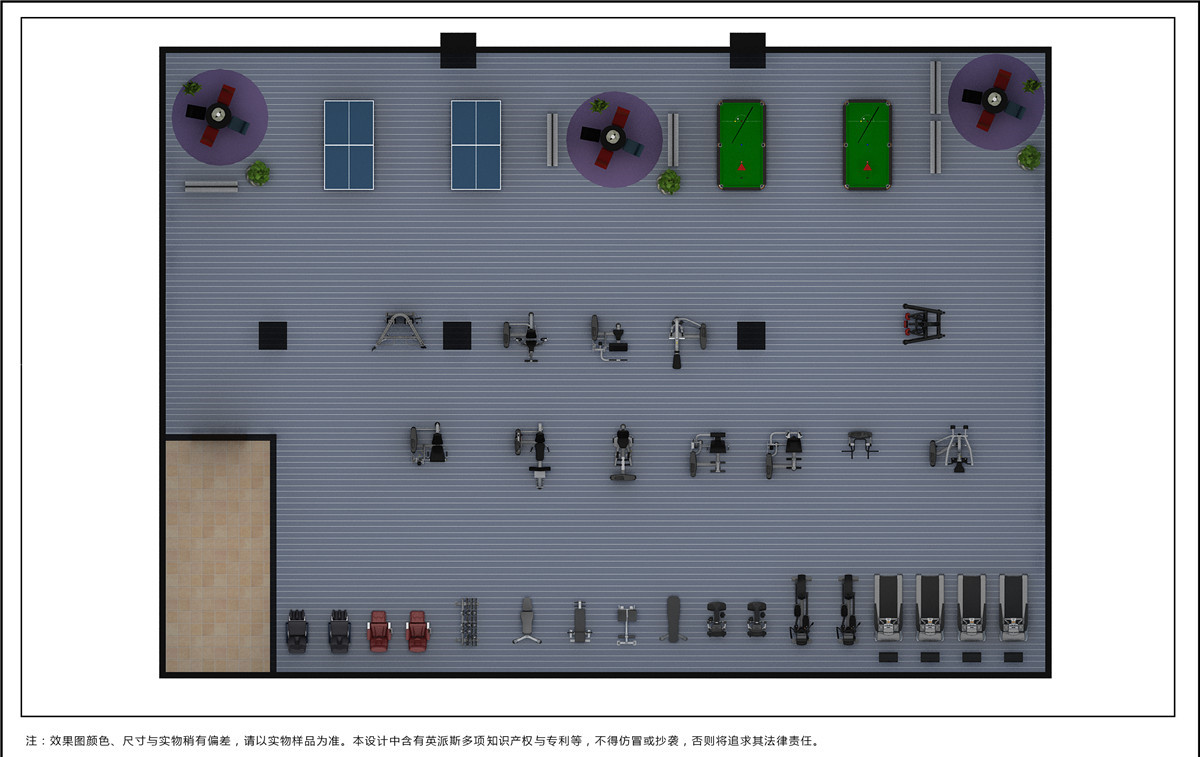Click the right spin bike
The height and width of the screenshot is (757, 1200).
[757, 618]
